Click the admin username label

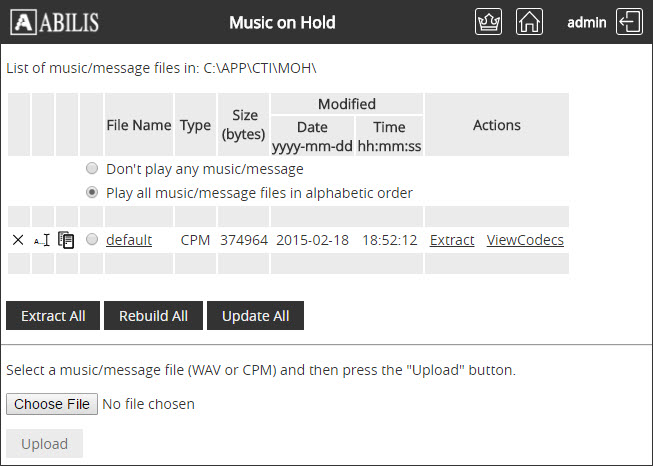coord(587,22)
